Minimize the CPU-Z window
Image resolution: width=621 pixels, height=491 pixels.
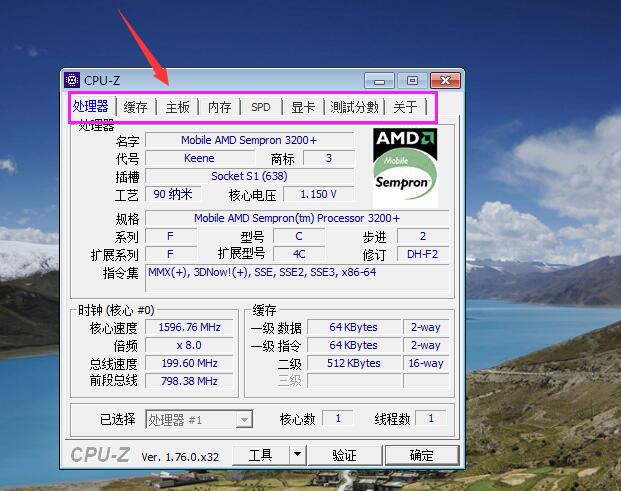(x=379, y=81)
